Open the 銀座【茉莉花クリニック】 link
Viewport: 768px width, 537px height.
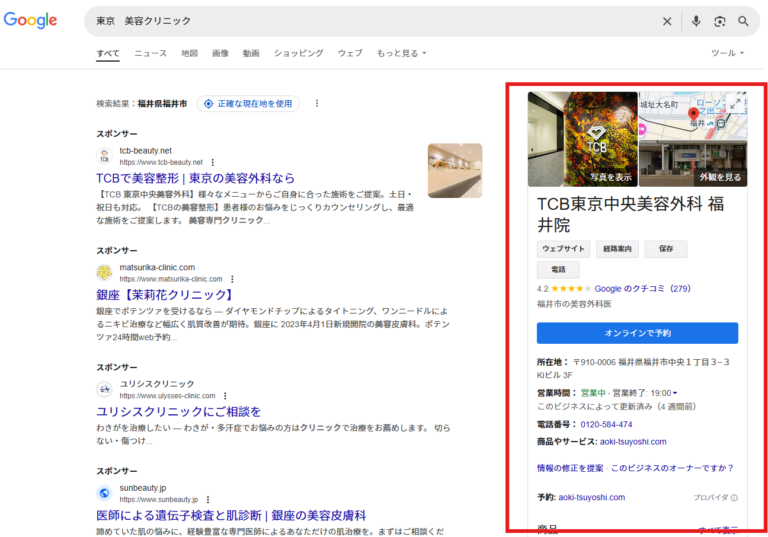[x=164, y=295]
